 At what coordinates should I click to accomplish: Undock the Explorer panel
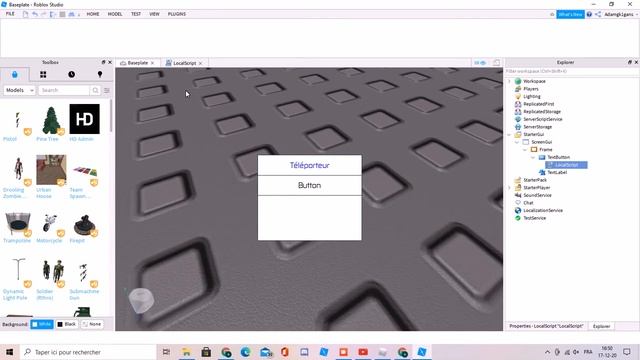point(630,62)
